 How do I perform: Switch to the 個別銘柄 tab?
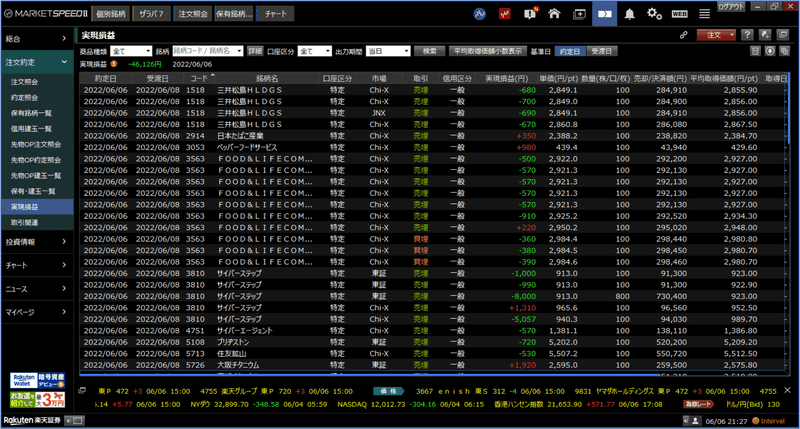(x=111, y=14)
